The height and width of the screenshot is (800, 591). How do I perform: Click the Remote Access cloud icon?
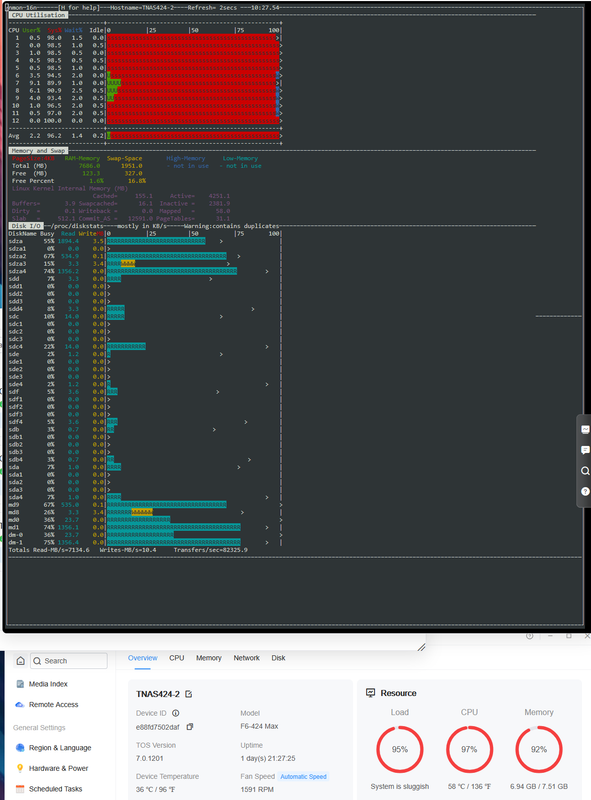[x=20, y=705]
